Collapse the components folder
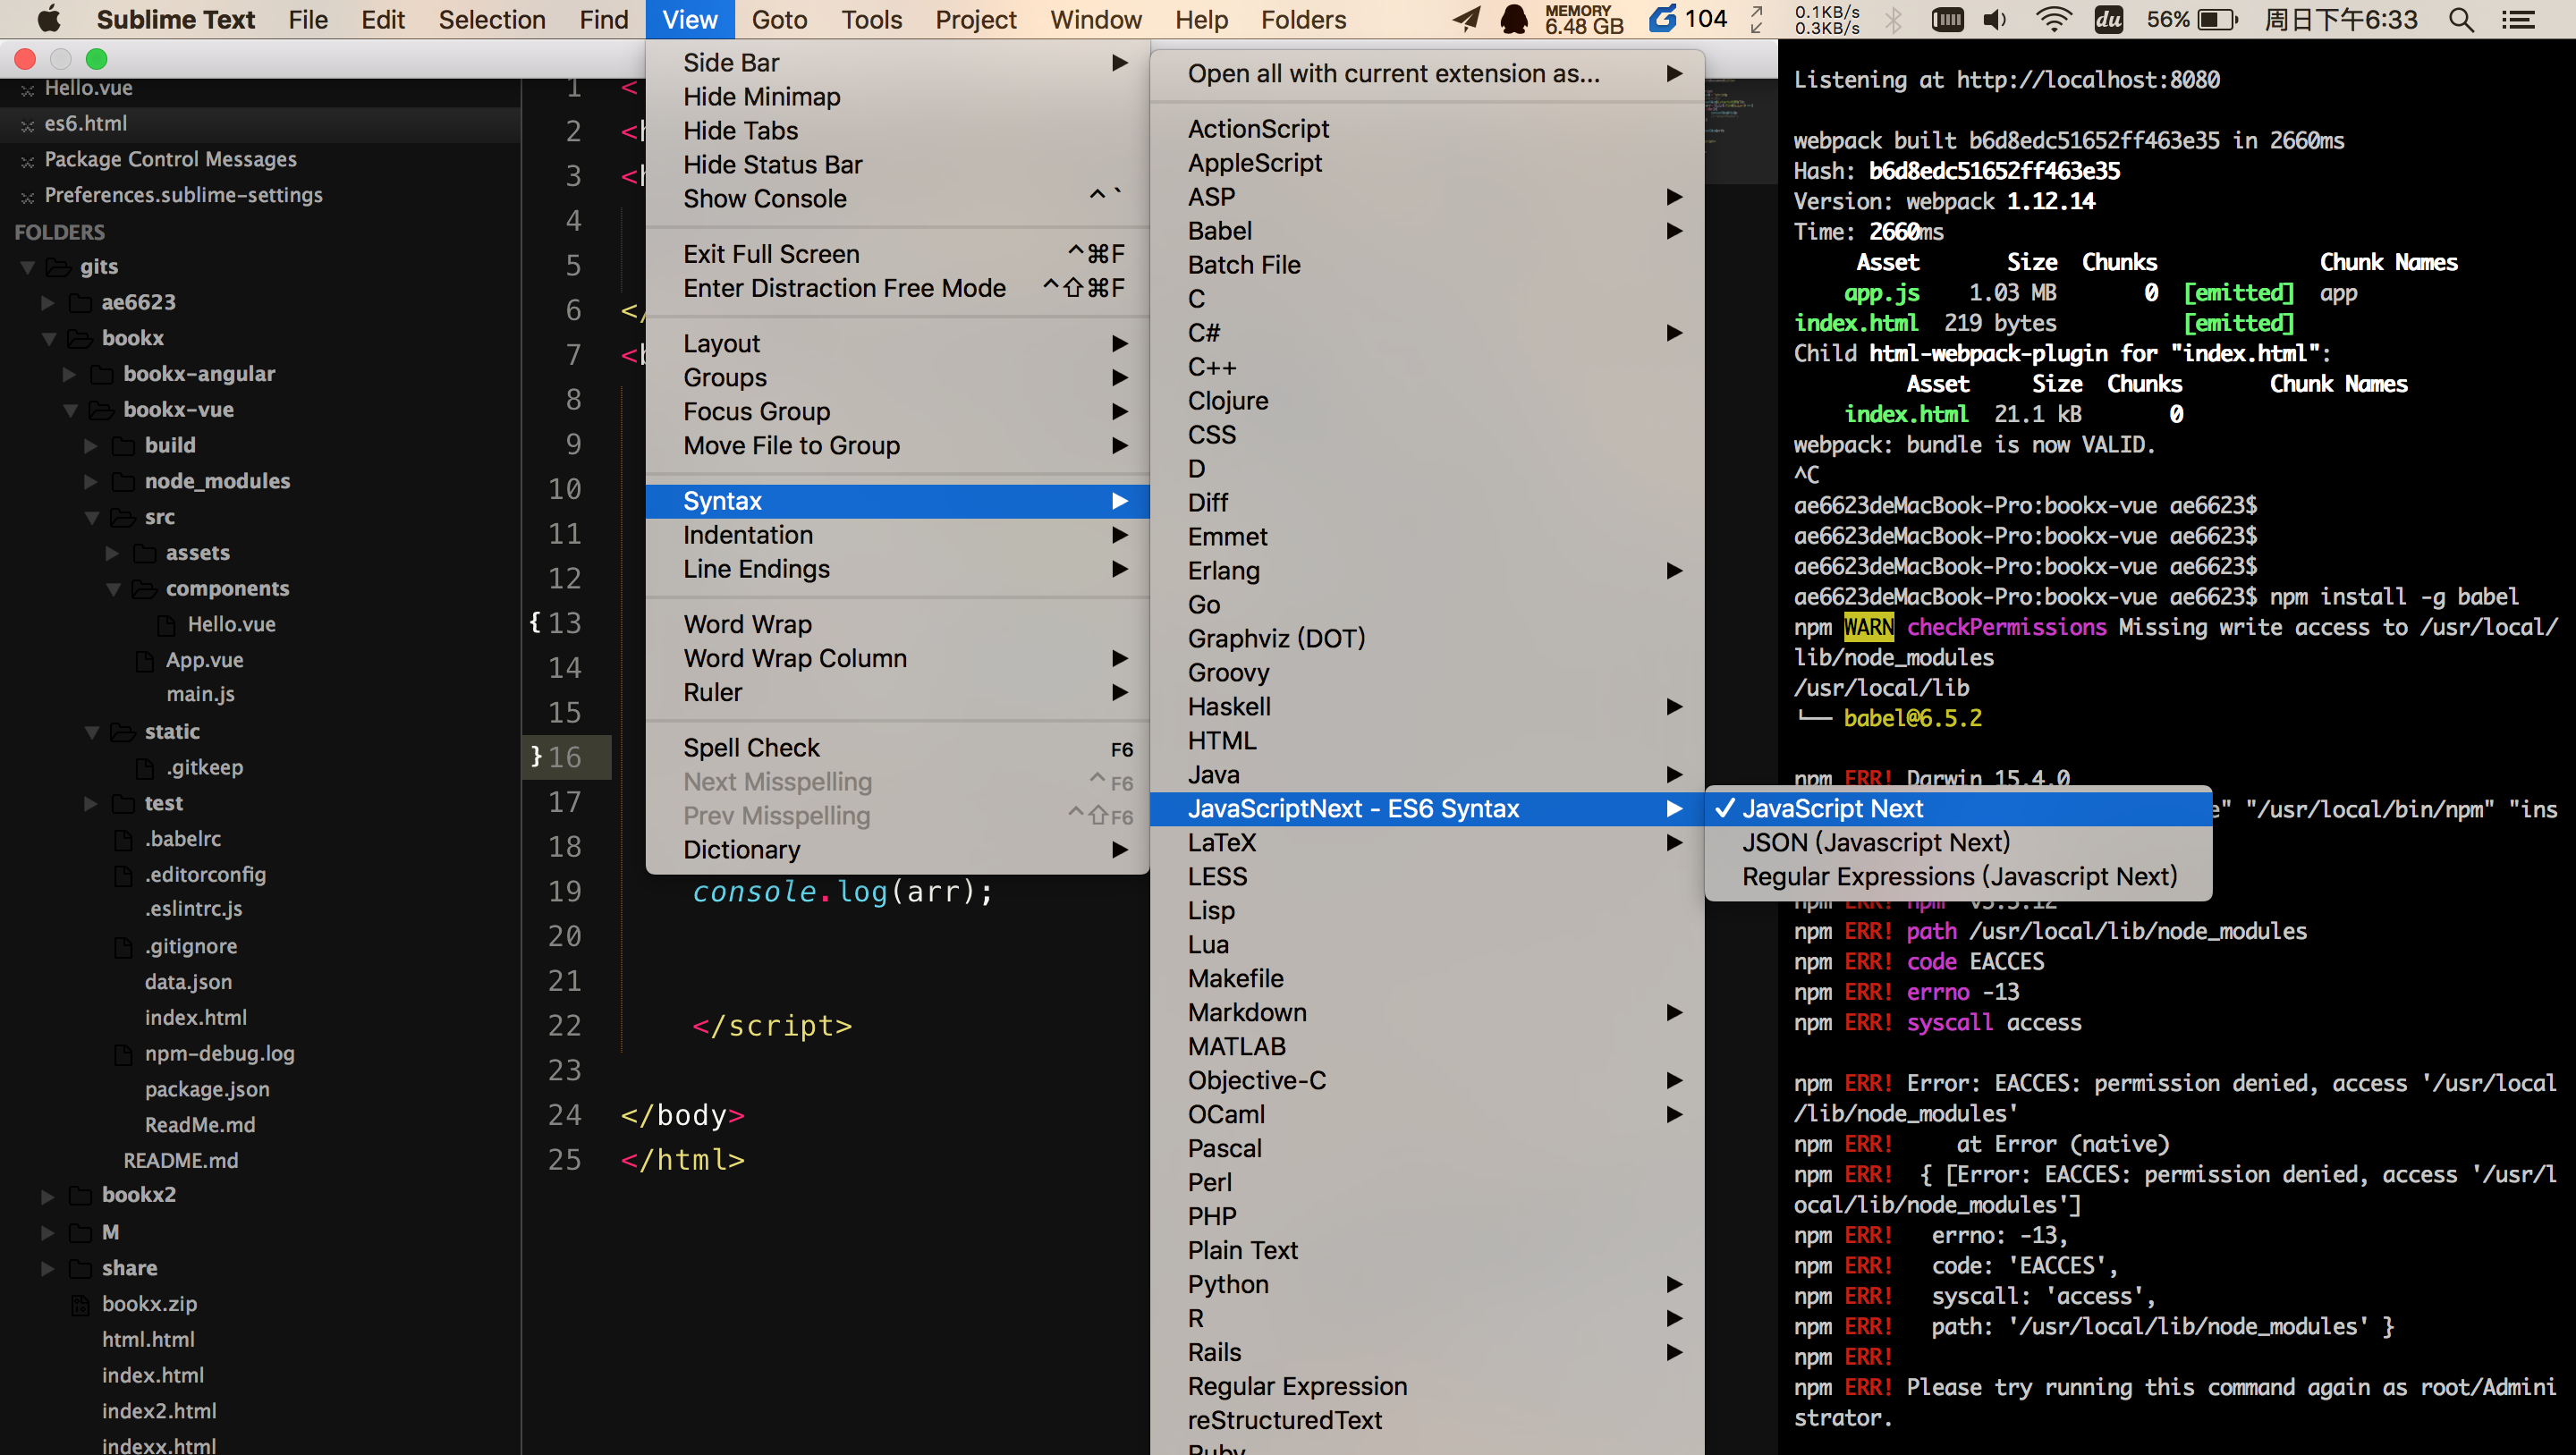This screenshot has height=1455, width=2576. click(113, 590)
